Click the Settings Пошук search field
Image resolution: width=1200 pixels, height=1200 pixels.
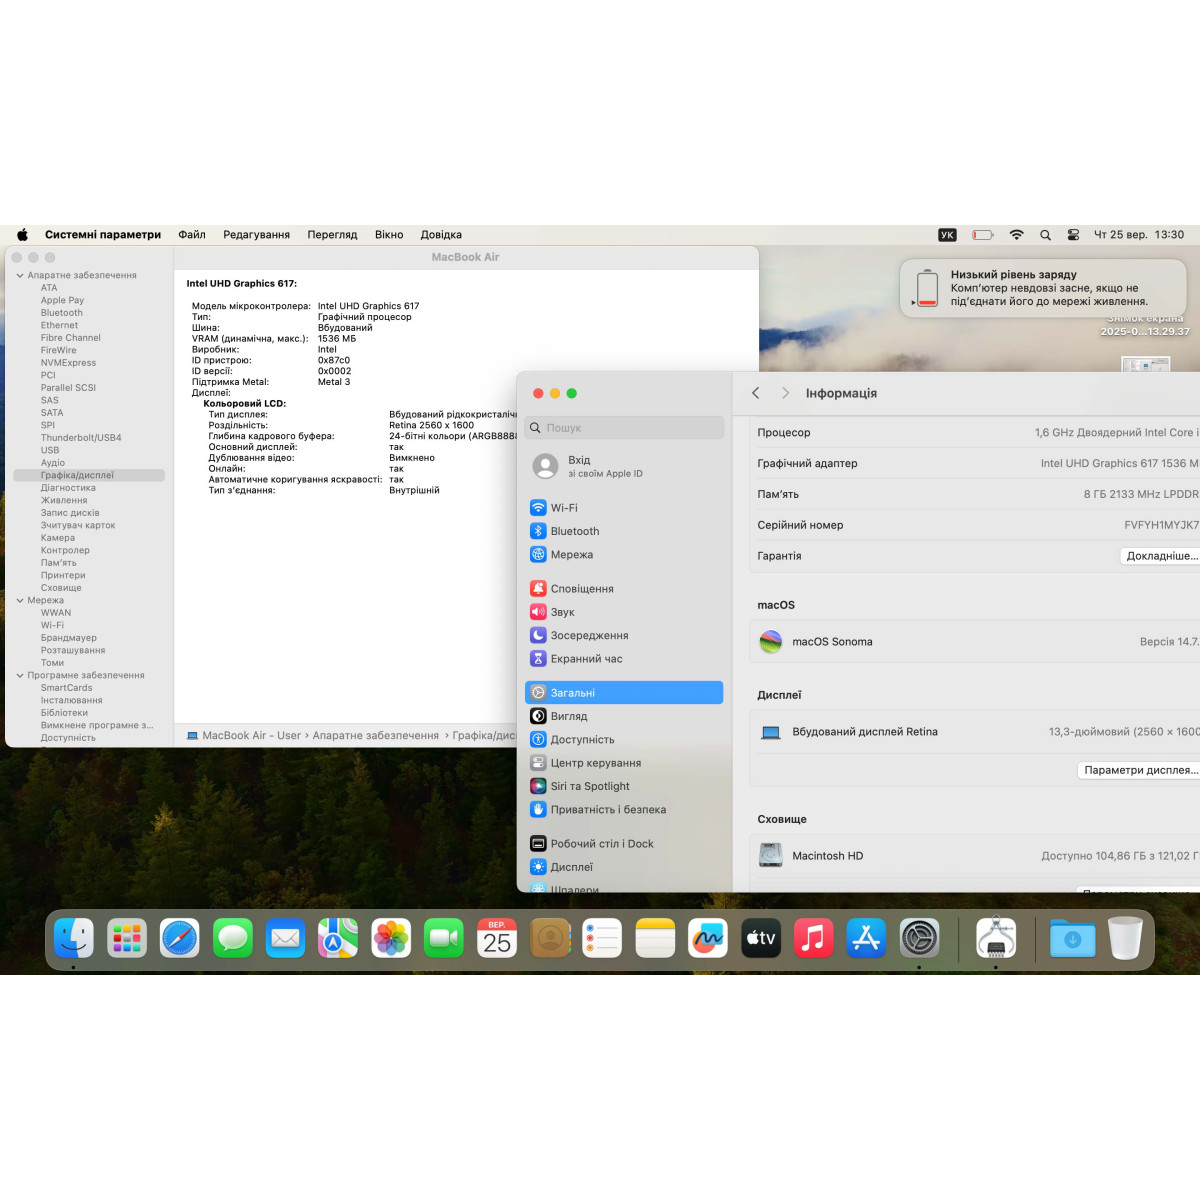pyautogui.click(x=624, y=428)
